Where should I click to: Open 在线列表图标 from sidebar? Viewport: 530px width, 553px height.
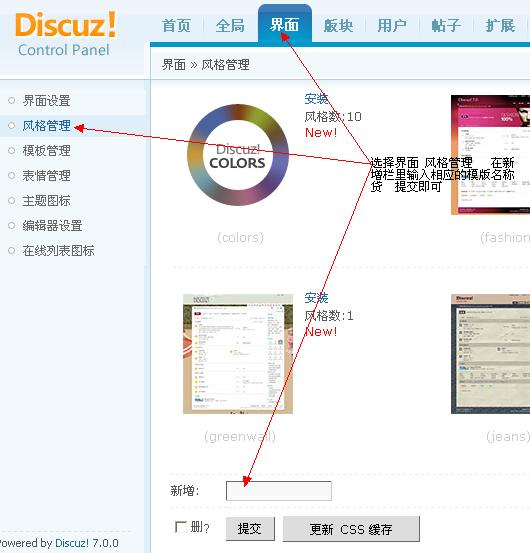[58, 251]
